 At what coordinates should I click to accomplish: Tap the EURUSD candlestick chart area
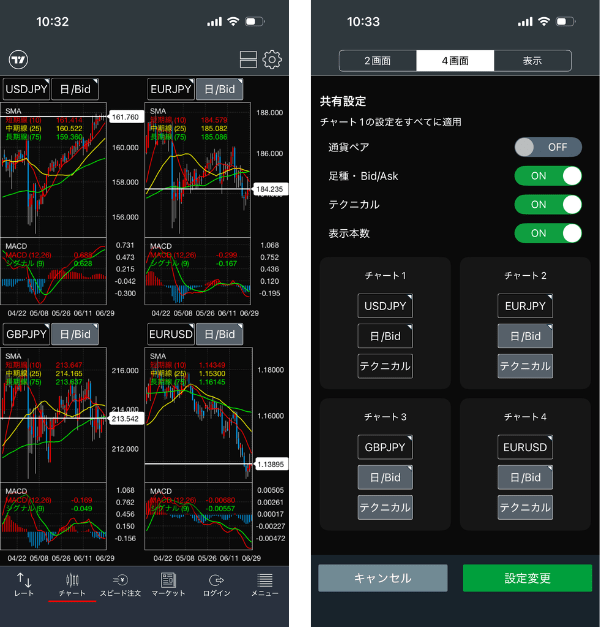pyautogui.click(x=198, y=415)
